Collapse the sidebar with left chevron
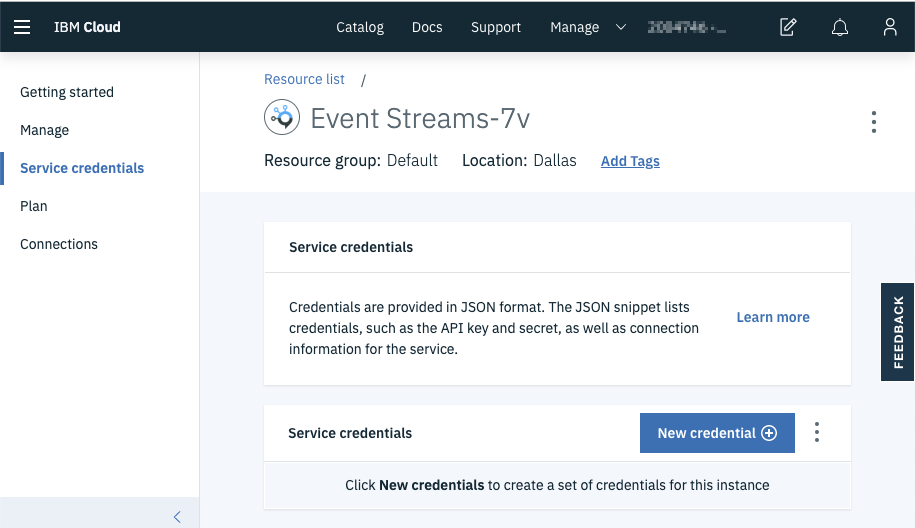The width and height of the screenshot is (915, 528). click(177, 516)
